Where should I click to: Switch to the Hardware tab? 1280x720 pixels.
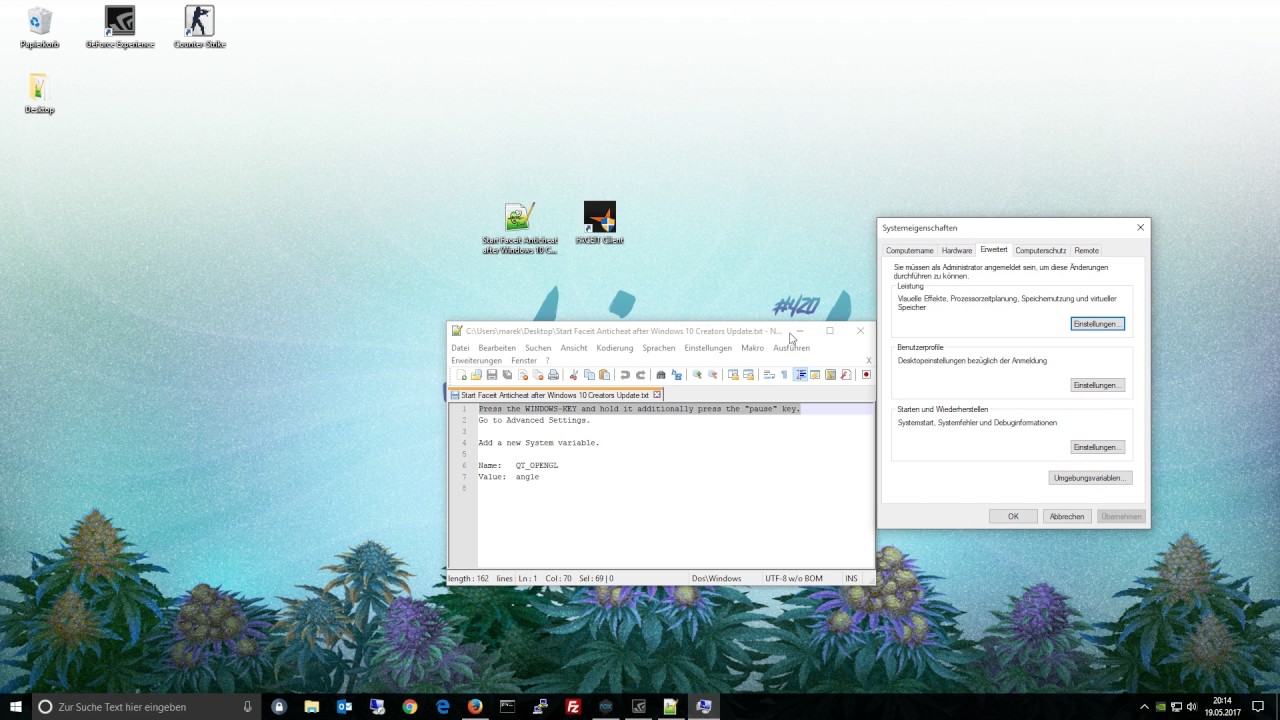pos(957,250)
